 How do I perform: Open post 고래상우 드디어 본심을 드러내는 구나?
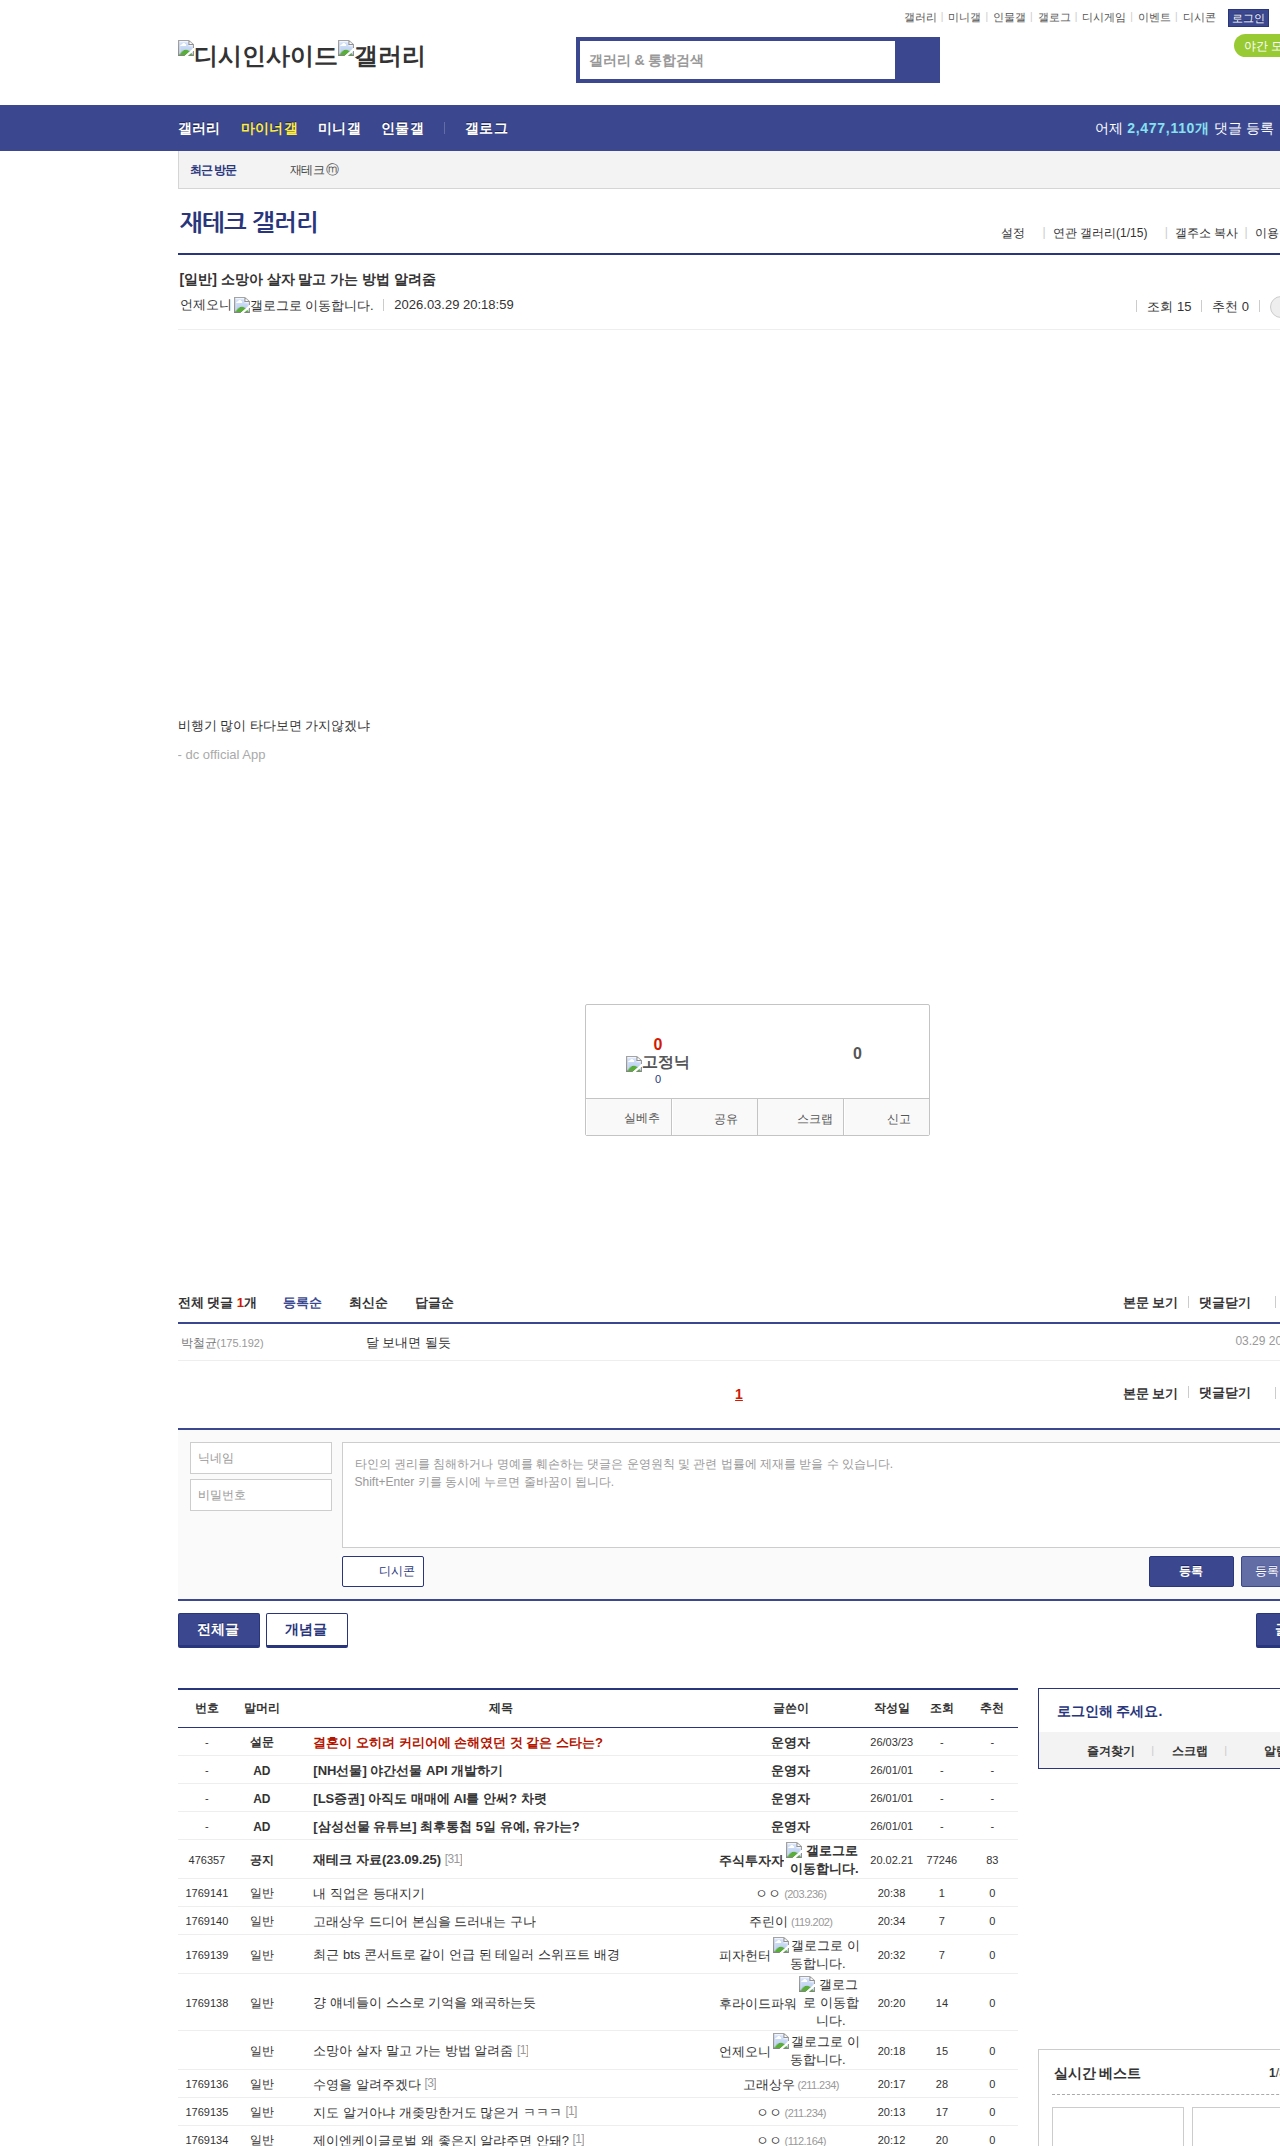click(x=424, y=1922)
